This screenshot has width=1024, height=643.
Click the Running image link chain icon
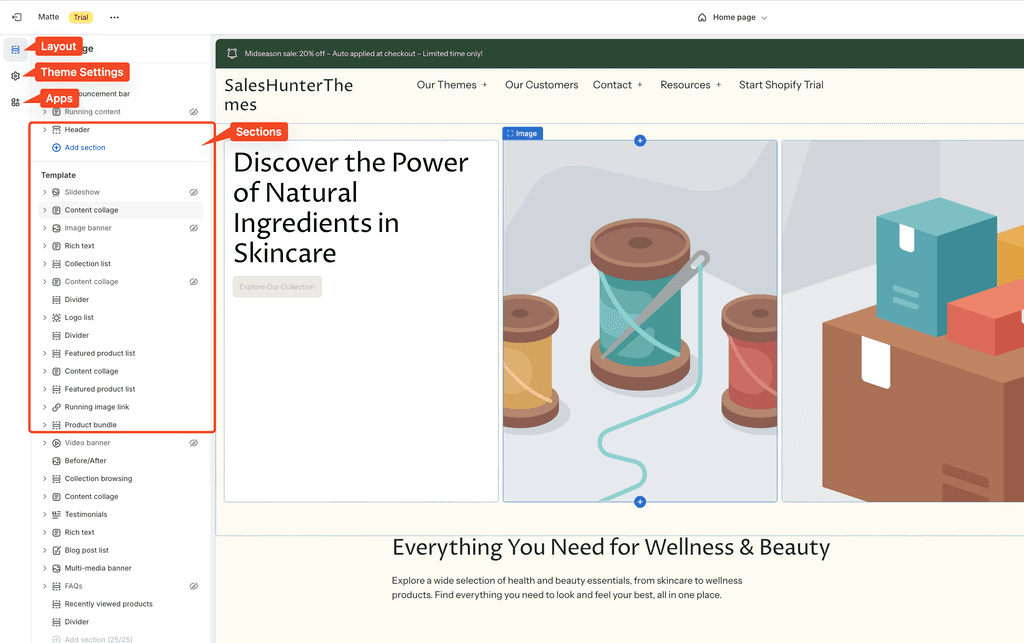click(x=56, y=407)
